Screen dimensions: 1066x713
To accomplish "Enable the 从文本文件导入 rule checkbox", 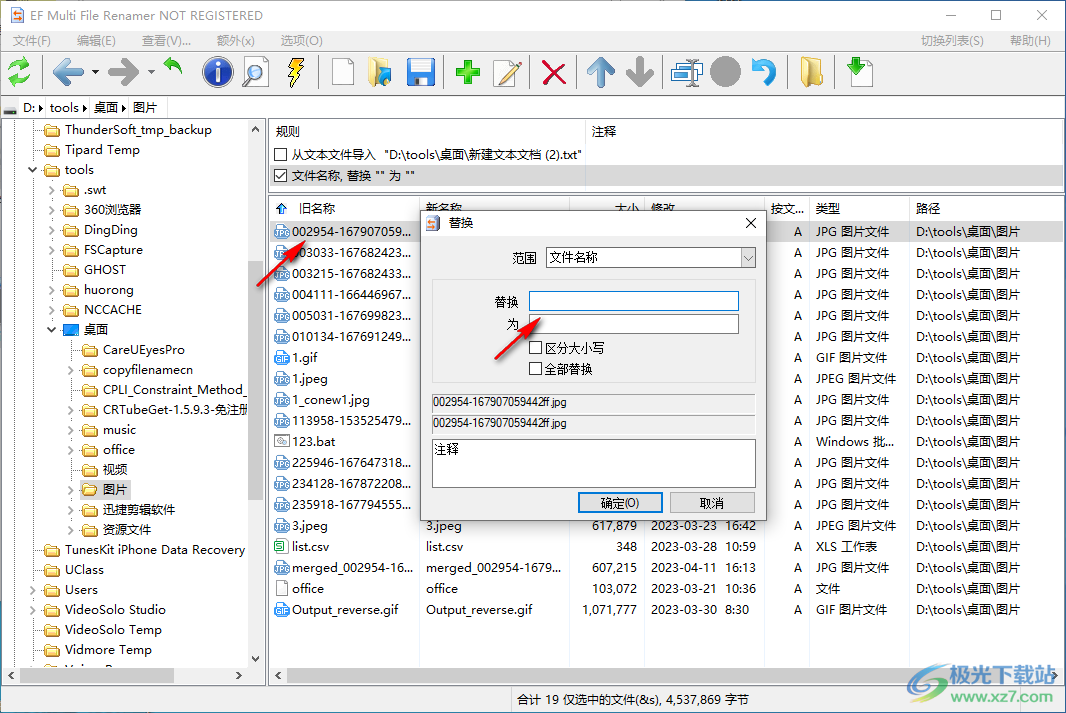I will click(281, 155).
